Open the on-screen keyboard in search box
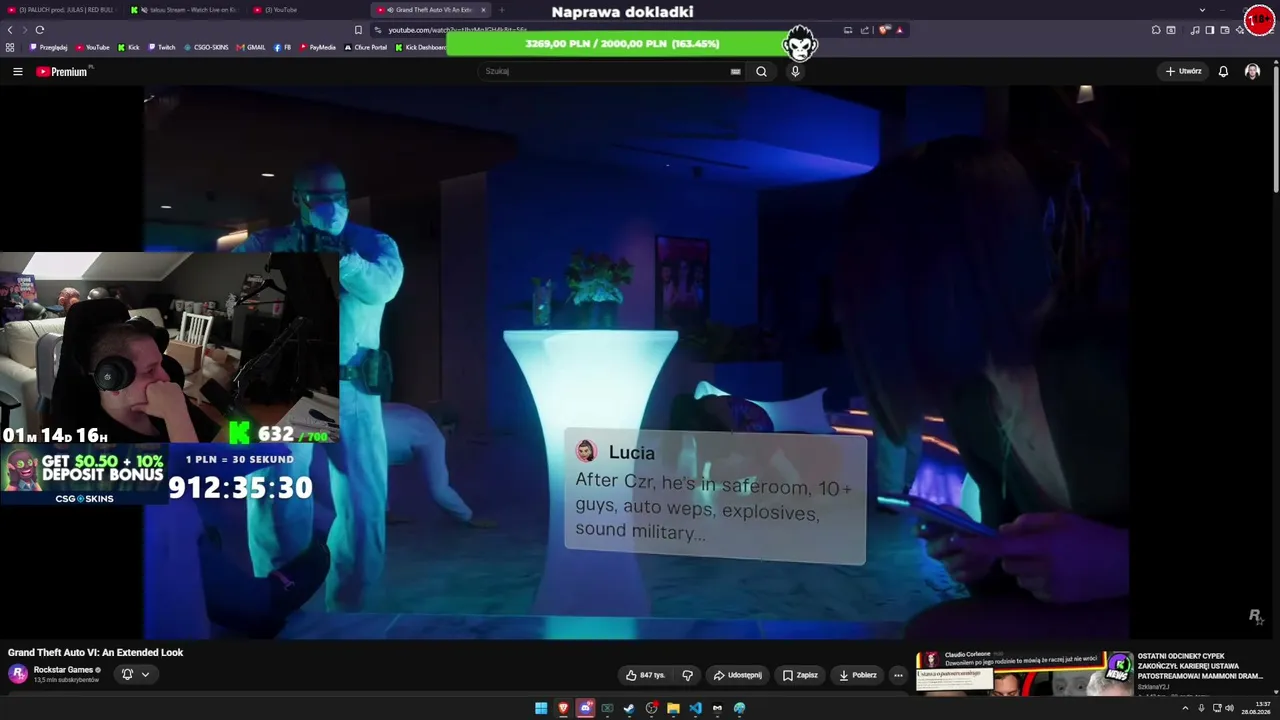The height and width of the screenshot is (720, 1280). tap(736, 72)
